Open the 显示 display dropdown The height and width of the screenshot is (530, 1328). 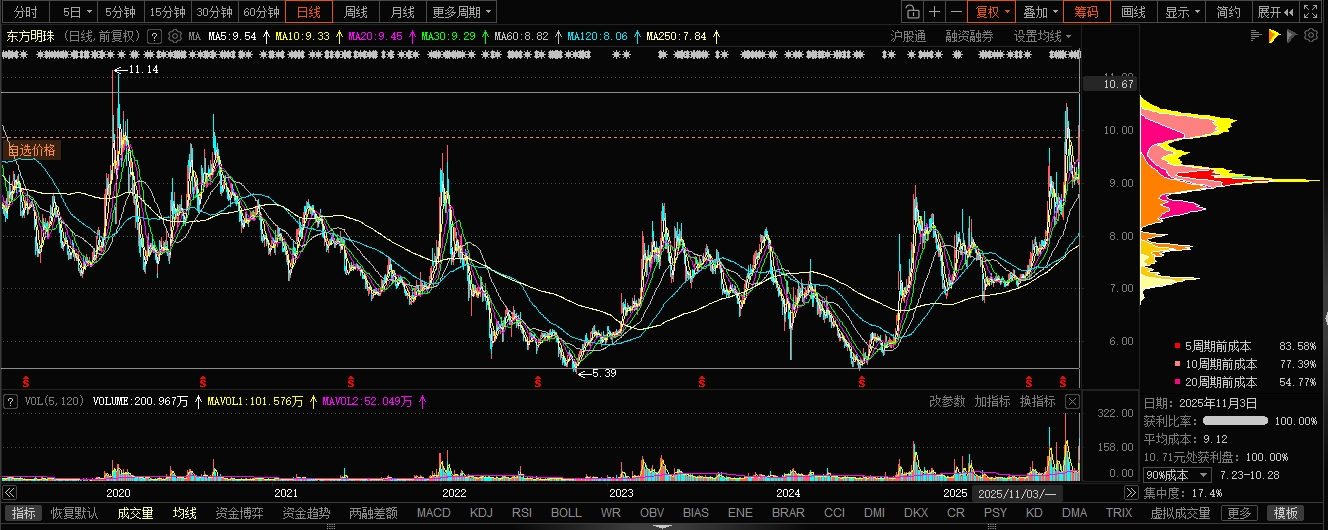[1182, 12]
